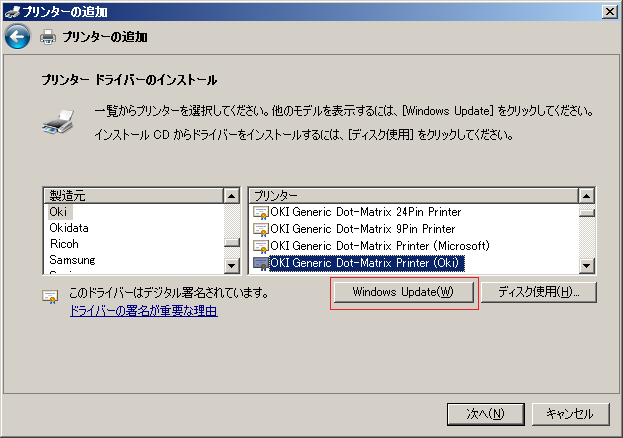
Task: Click the manufacturer list scrollbar thumb
Action: coord(232,242)
